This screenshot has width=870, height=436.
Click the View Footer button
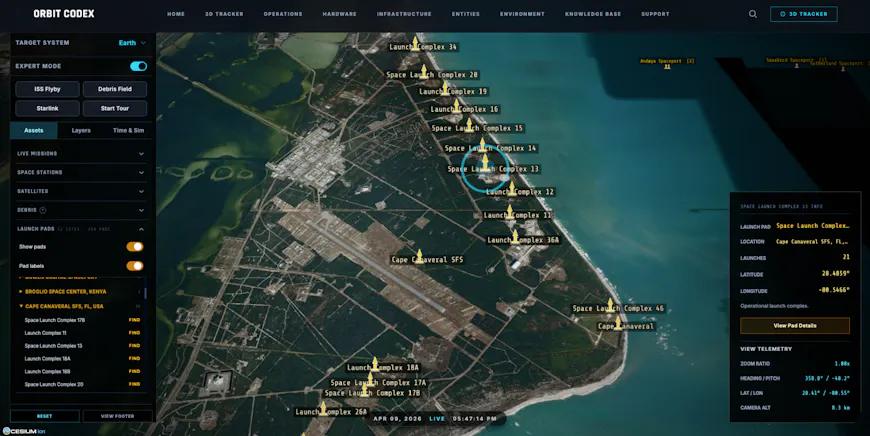coord(117,416)
